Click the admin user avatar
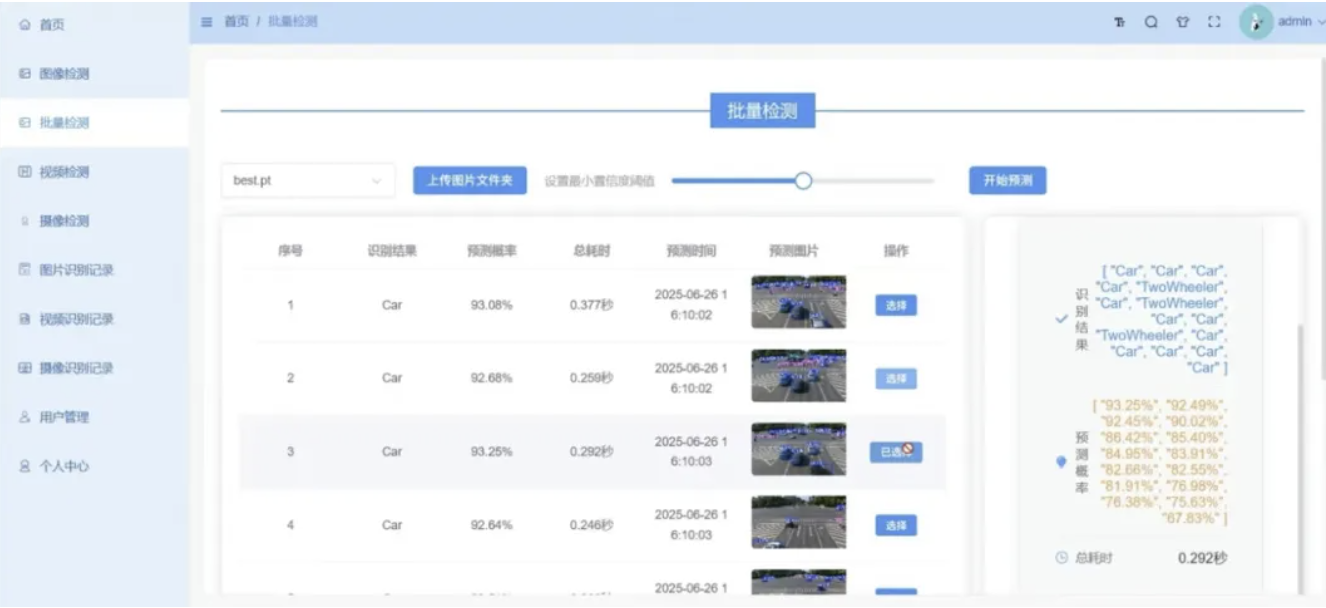 click(1256, 22)
